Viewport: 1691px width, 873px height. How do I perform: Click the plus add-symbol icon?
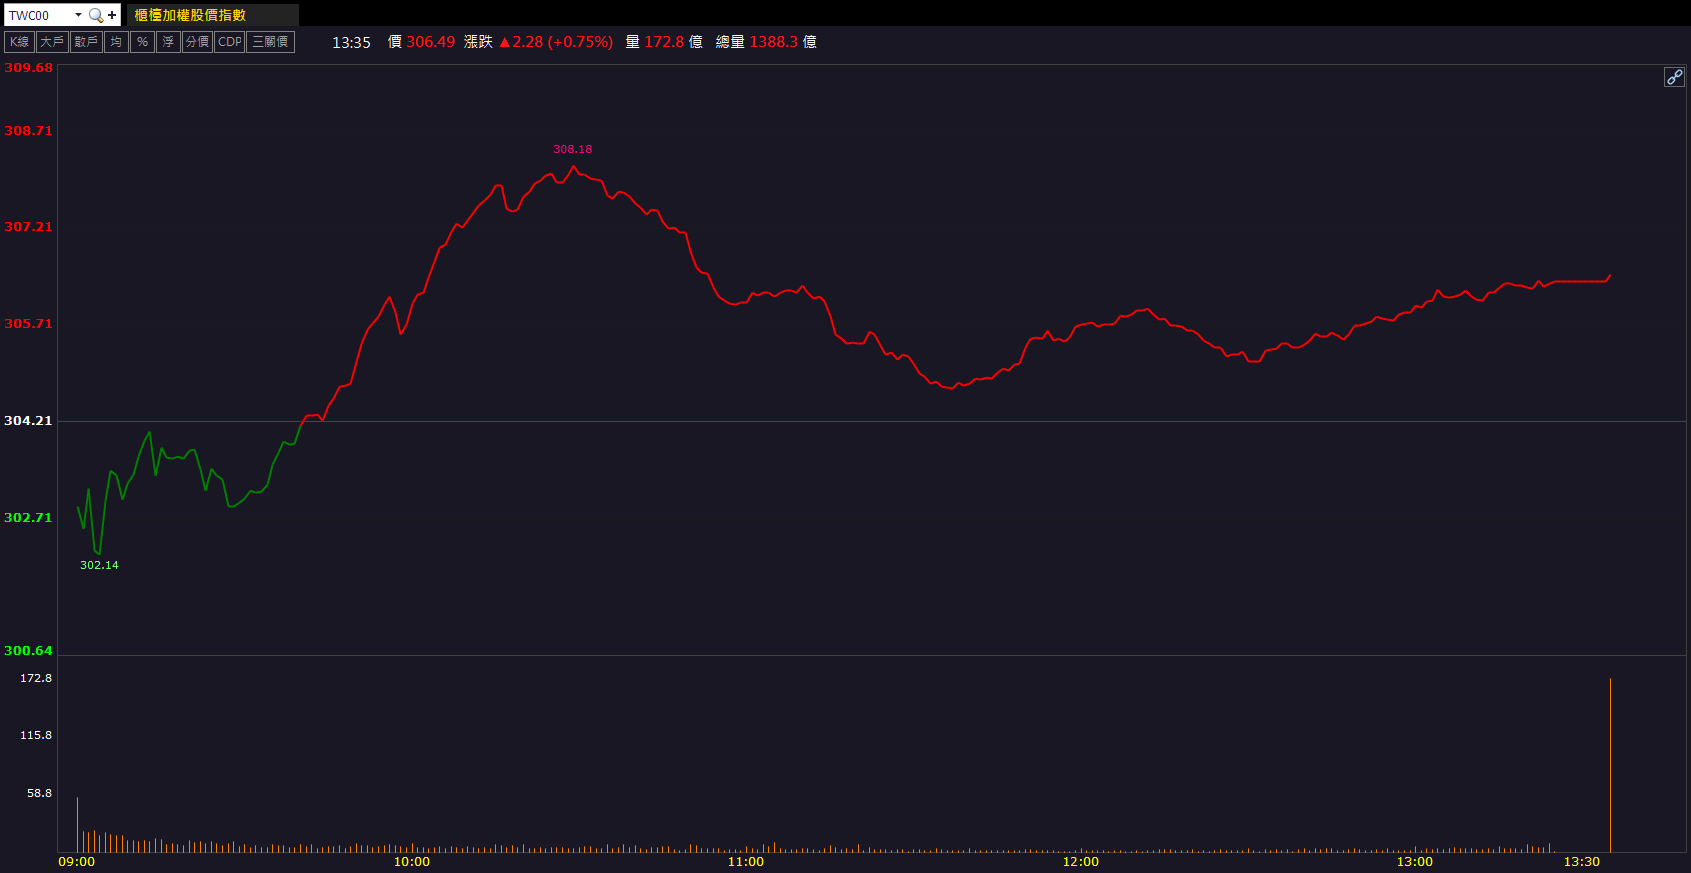(x=112, y=15)
